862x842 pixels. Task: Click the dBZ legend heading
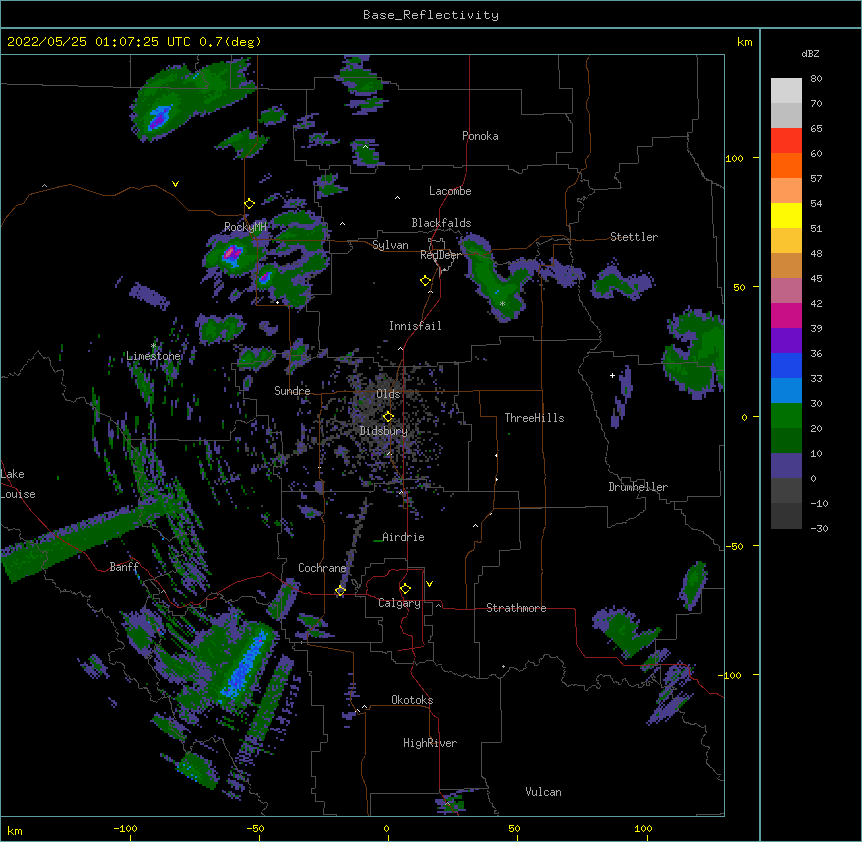810,54
